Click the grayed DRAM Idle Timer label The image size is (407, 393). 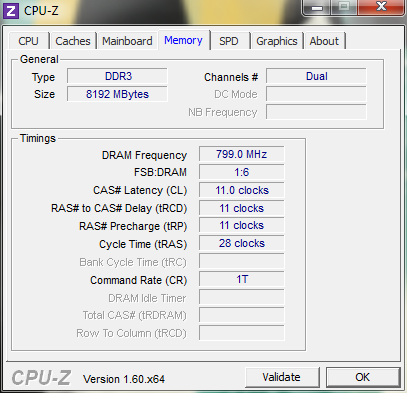pyautogui.click(x=147, y=298)
